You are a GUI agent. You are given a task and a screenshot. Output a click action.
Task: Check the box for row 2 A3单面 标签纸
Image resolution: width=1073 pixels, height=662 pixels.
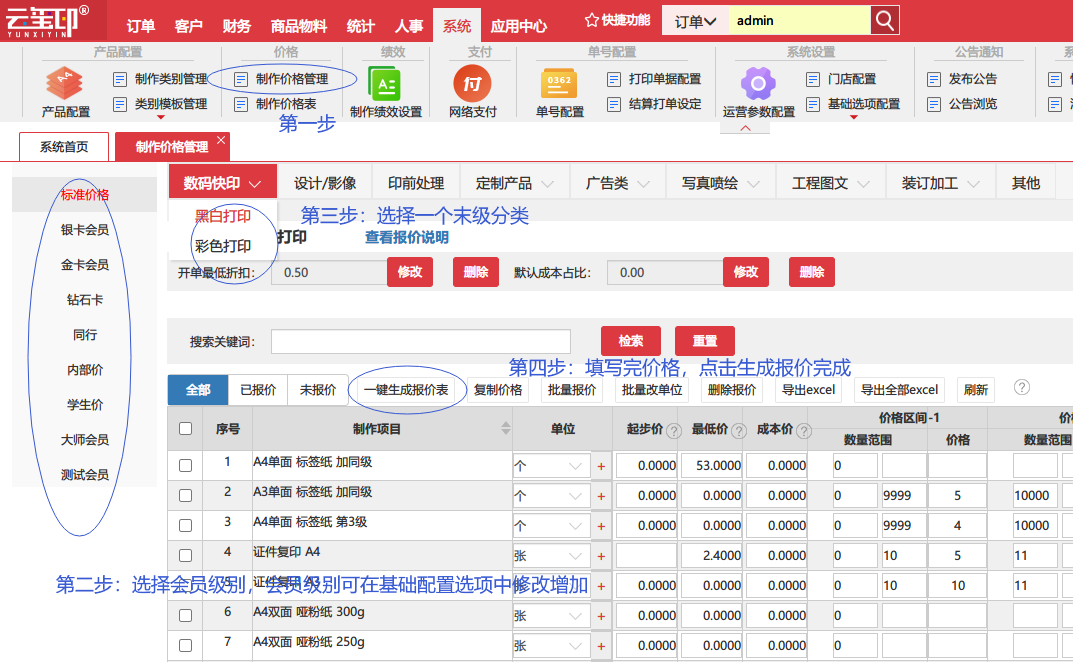185,496
